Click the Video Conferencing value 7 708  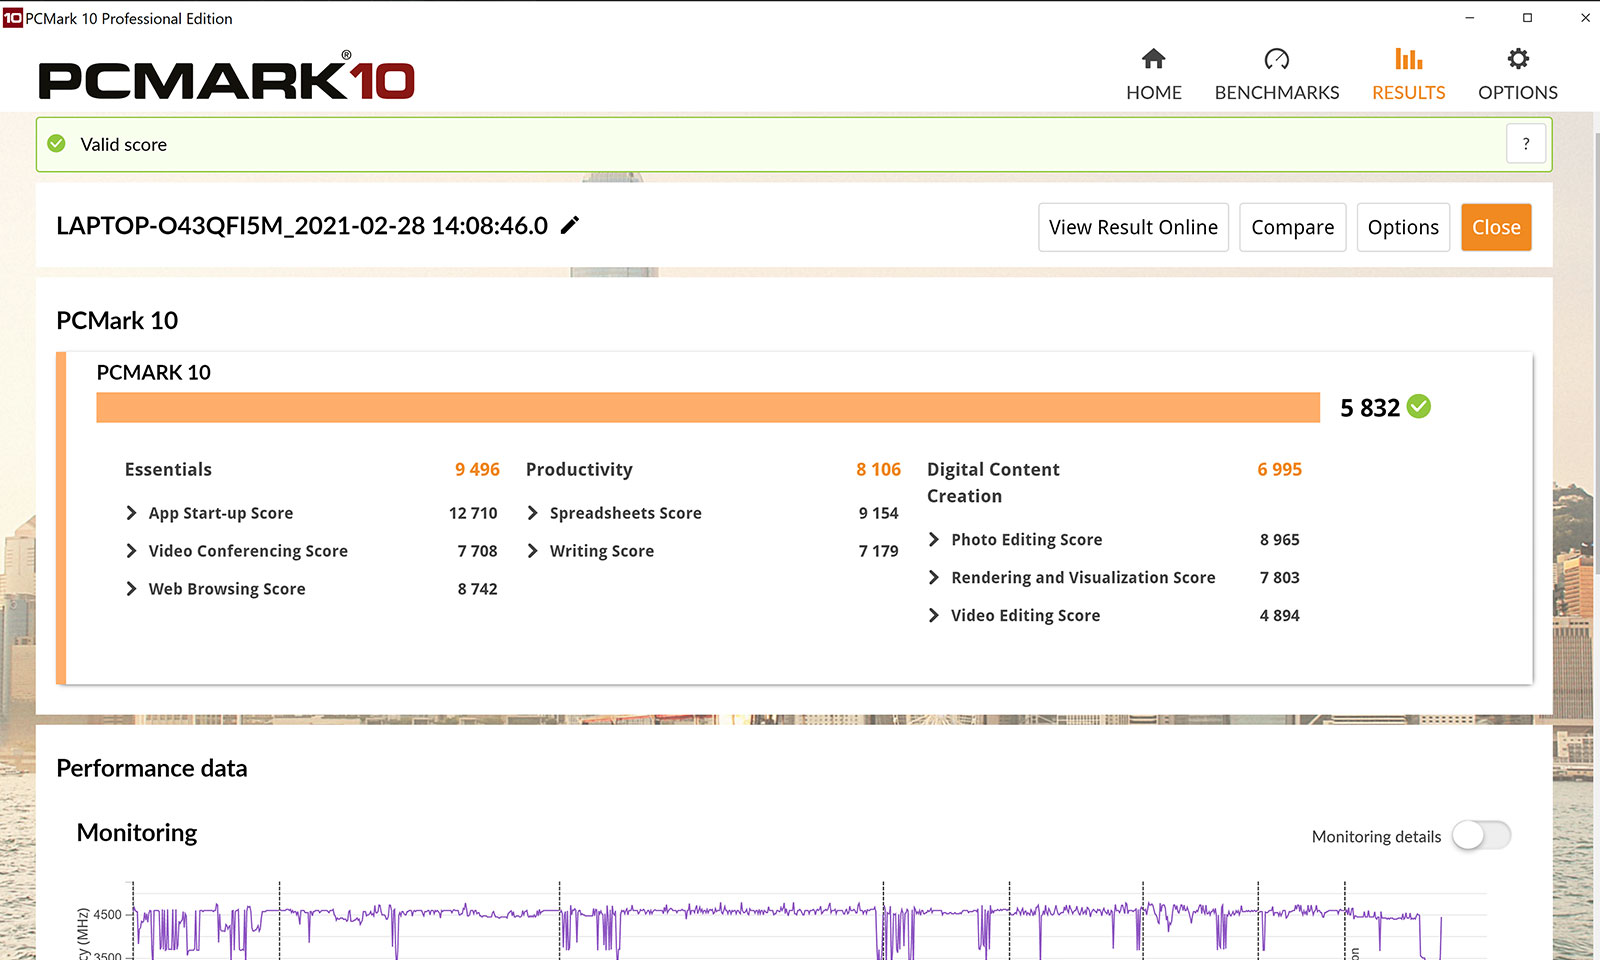(x=477, y=551)
